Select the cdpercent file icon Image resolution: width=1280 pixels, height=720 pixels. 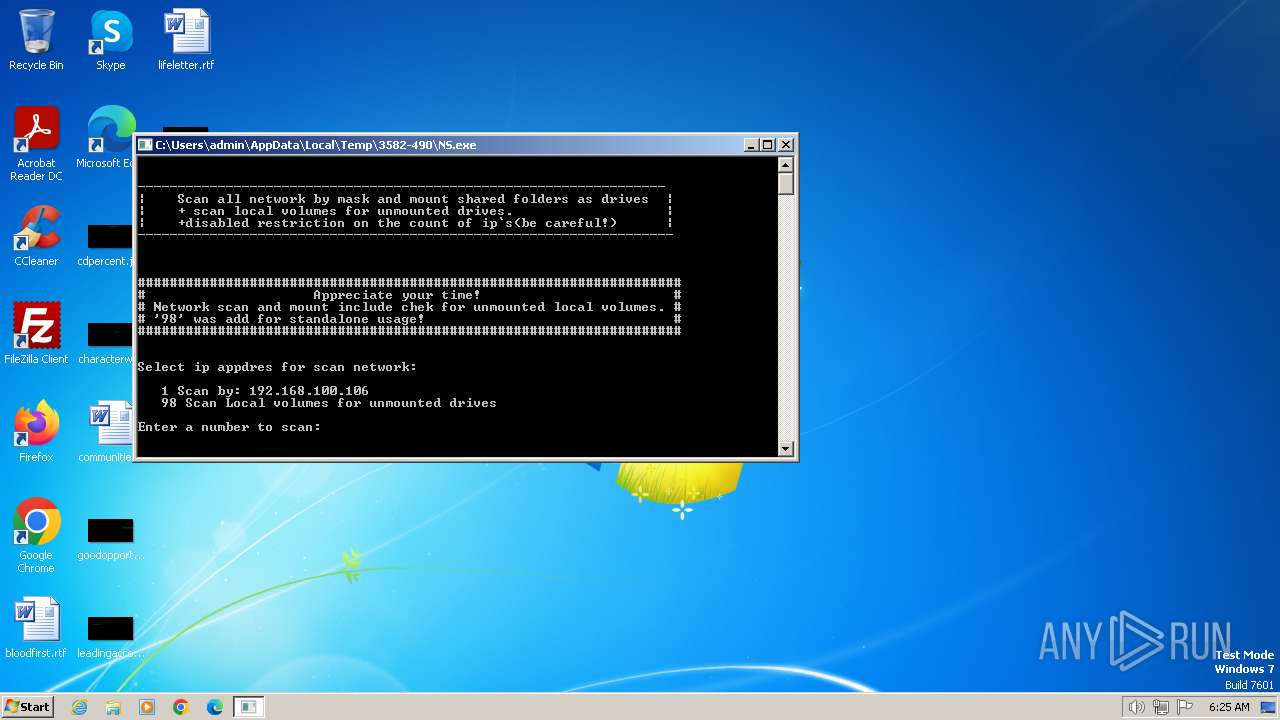click(x=108, y=244)
